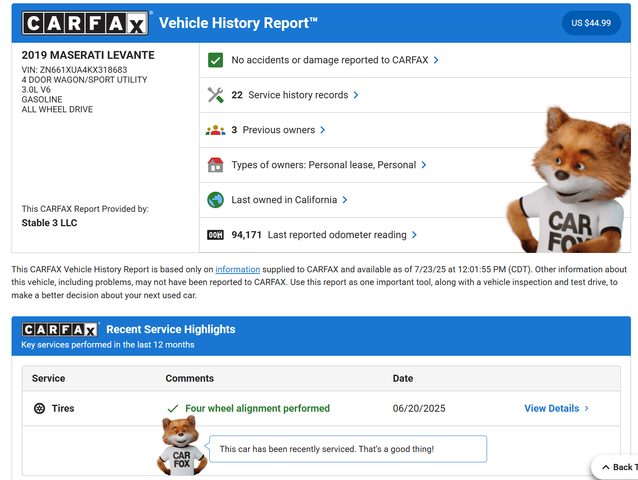This screenshot has width=638, height=480.
Task: Click the small Car Fox mascot
Action: tap(181, 445)
